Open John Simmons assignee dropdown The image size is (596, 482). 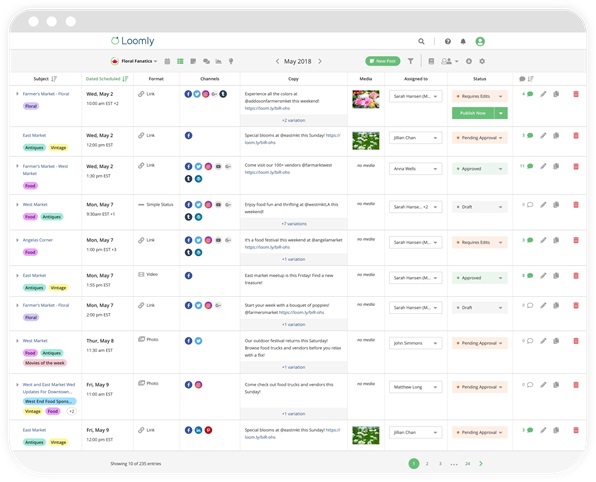[x=415, y=343]
